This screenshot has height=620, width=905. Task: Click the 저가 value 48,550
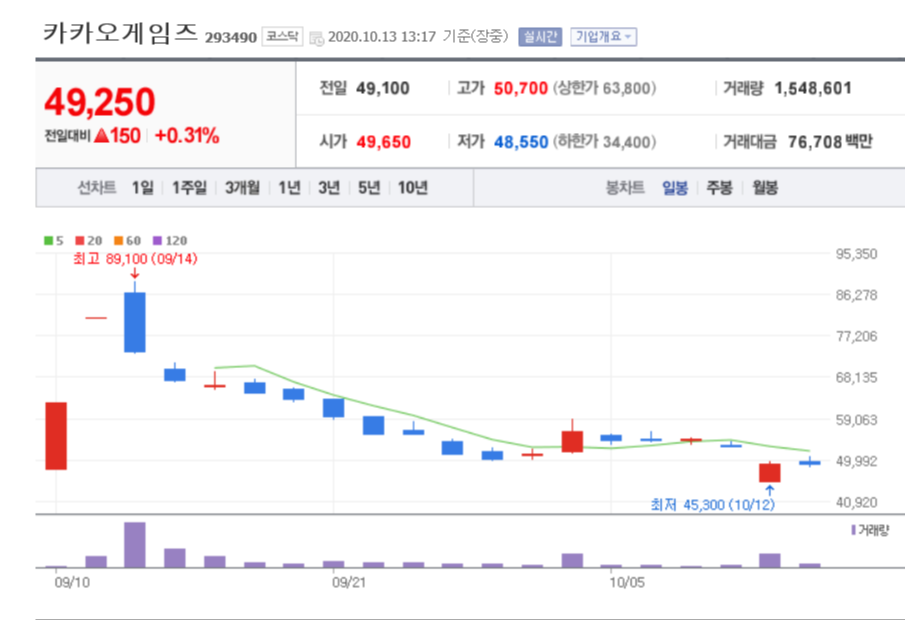[x=521, y=142]
